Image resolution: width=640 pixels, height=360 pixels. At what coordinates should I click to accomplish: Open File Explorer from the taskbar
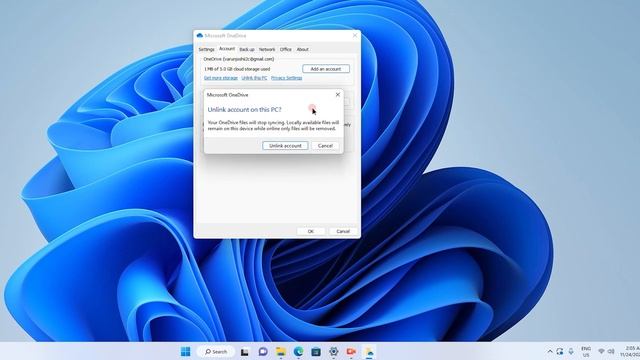281,351
